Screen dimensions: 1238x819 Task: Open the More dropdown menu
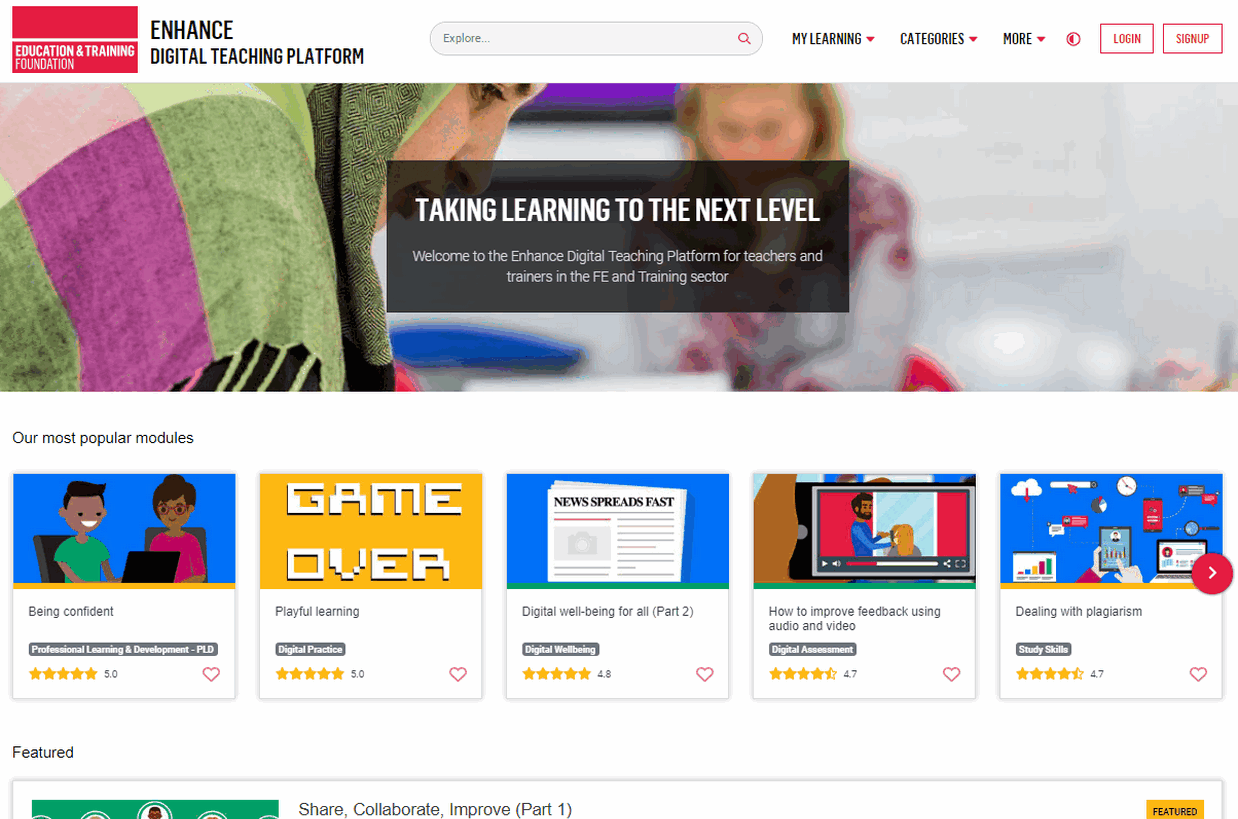[1024, 39]
